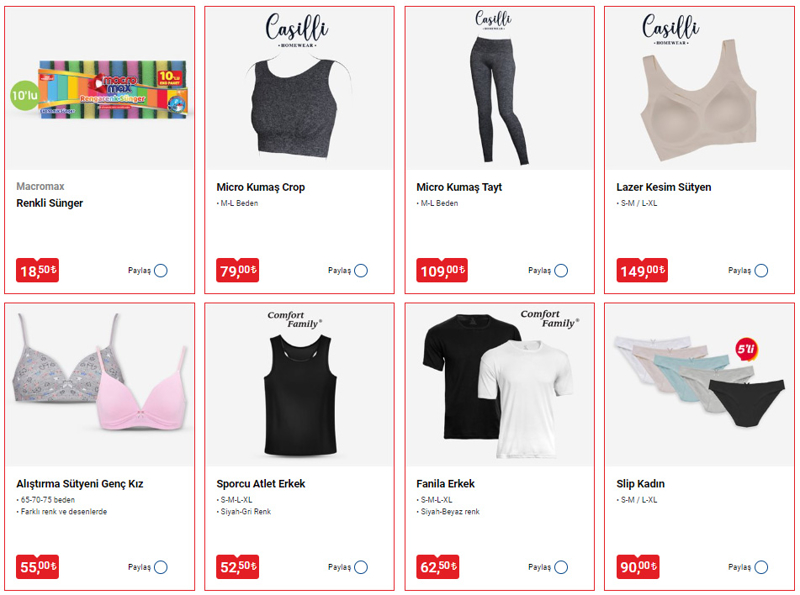Click the share circle for Renkli Sünger
This screenshot has height=595, width=800.
click(161, 270)
